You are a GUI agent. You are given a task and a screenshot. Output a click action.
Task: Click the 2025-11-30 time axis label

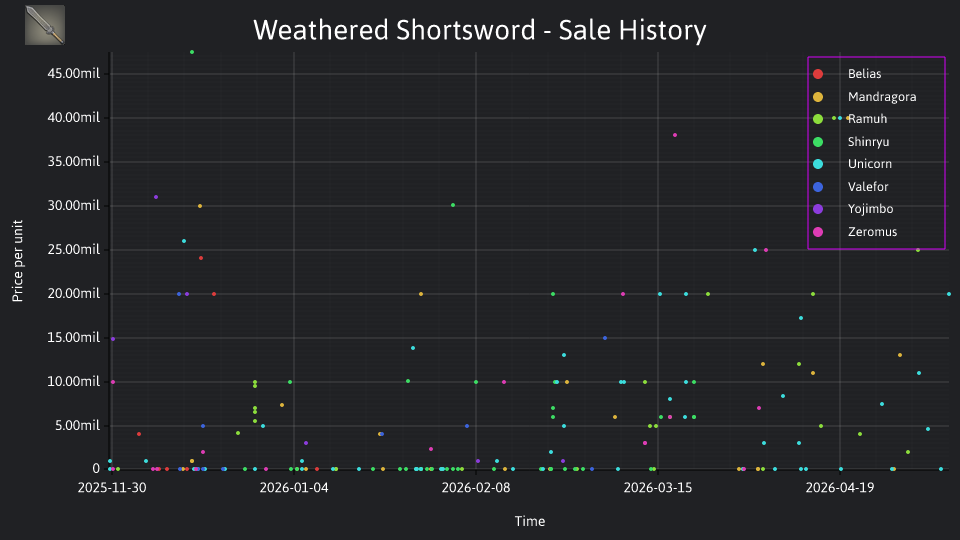pos(112,488)
